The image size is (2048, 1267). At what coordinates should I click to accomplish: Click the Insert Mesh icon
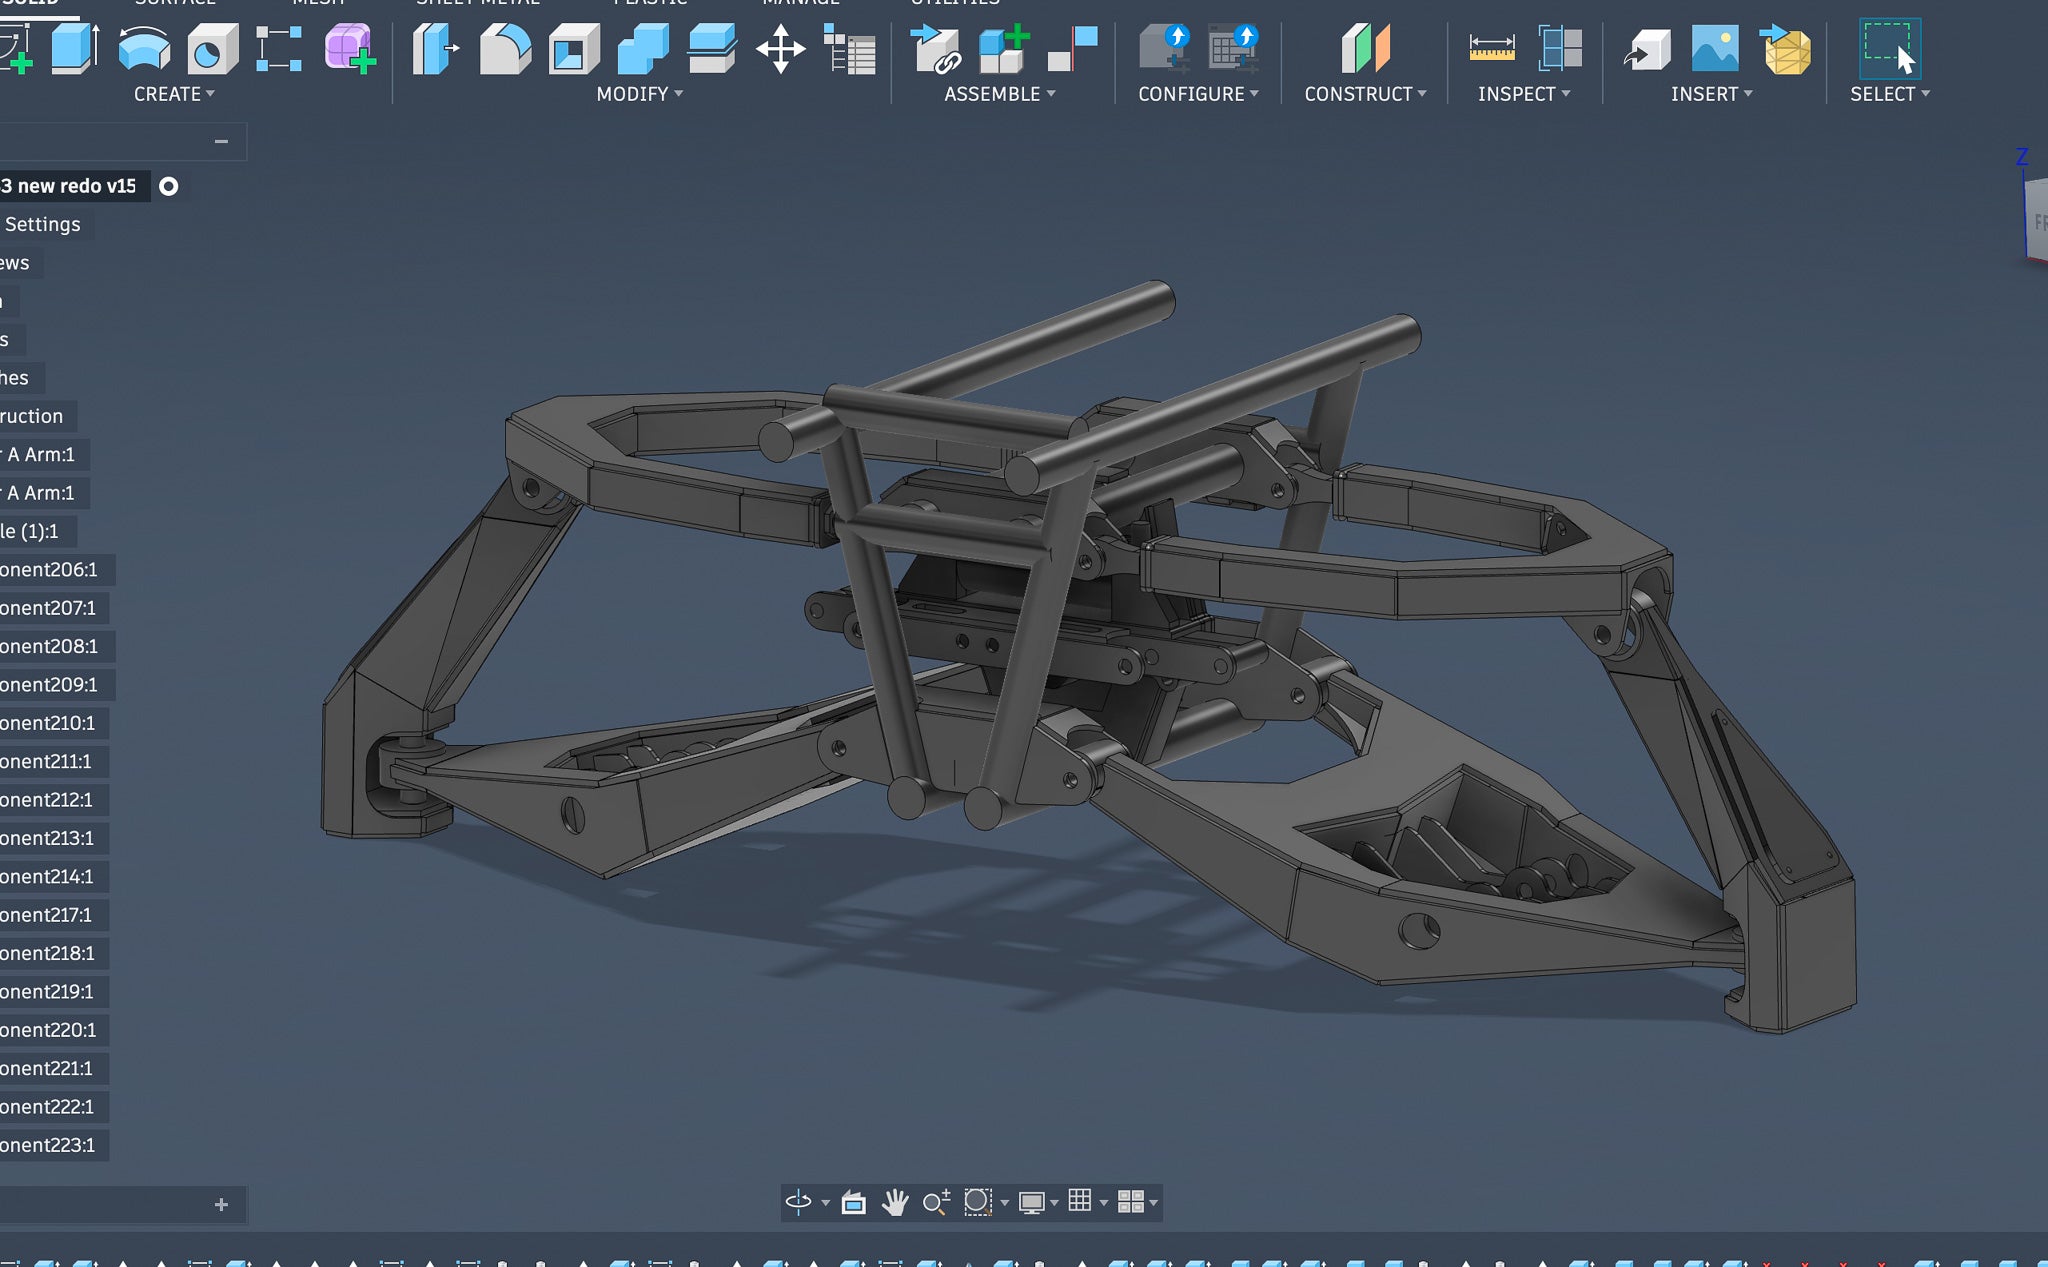point(1786,48)
